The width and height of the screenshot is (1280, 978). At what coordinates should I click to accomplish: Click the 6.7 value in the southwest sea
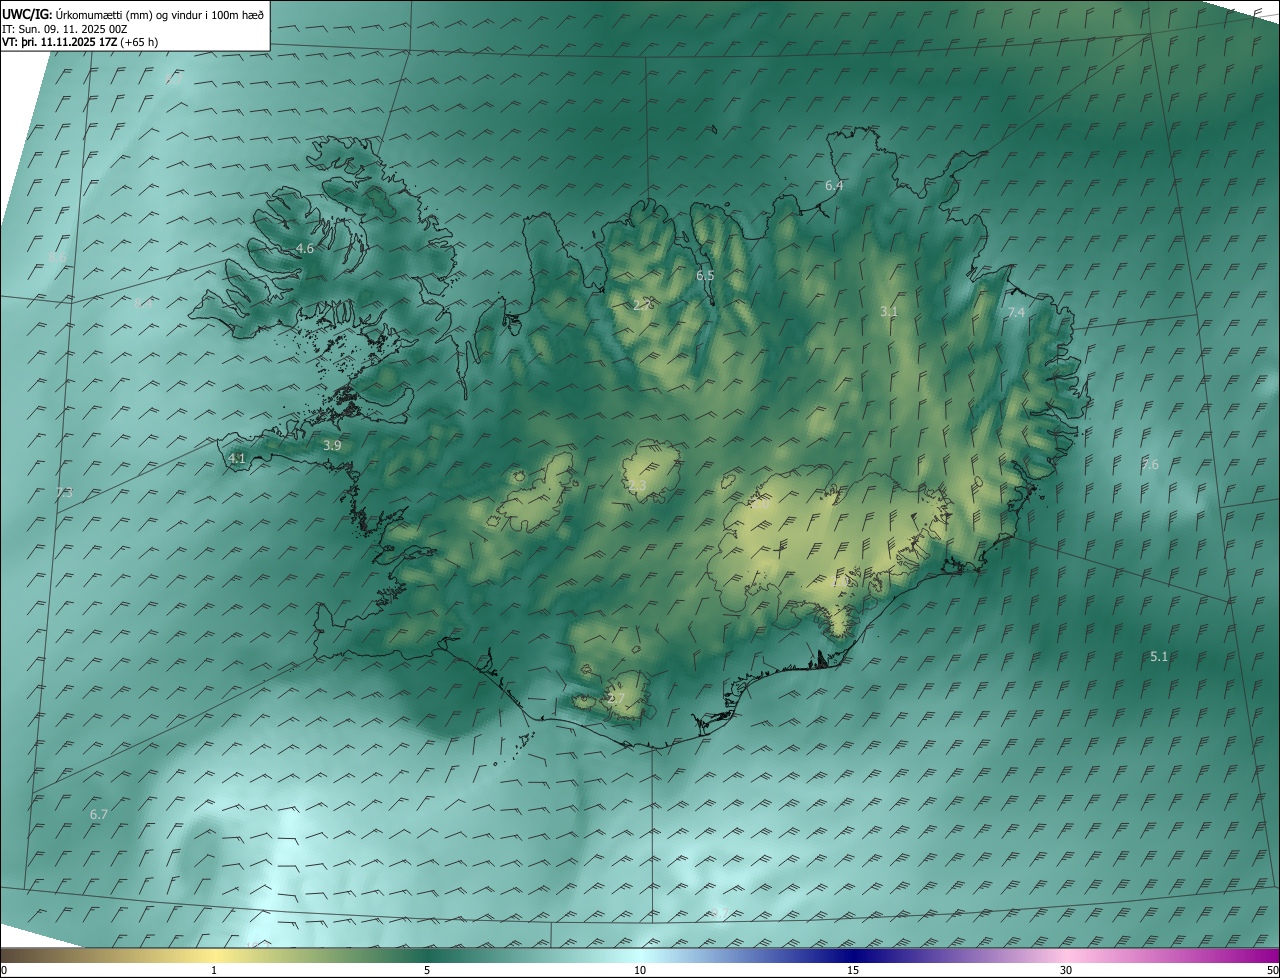click(x=98, y=815)
